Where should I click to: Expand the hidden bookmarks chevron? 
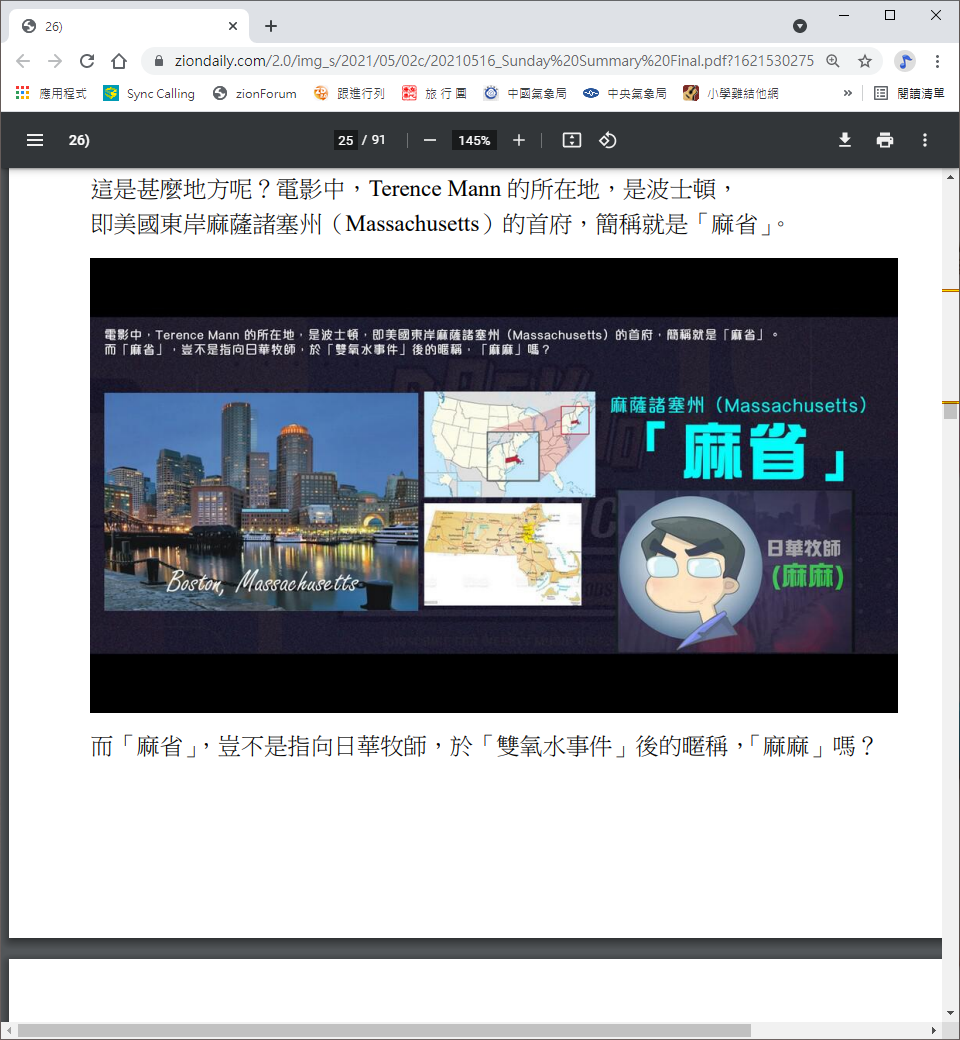click(848, 94)
